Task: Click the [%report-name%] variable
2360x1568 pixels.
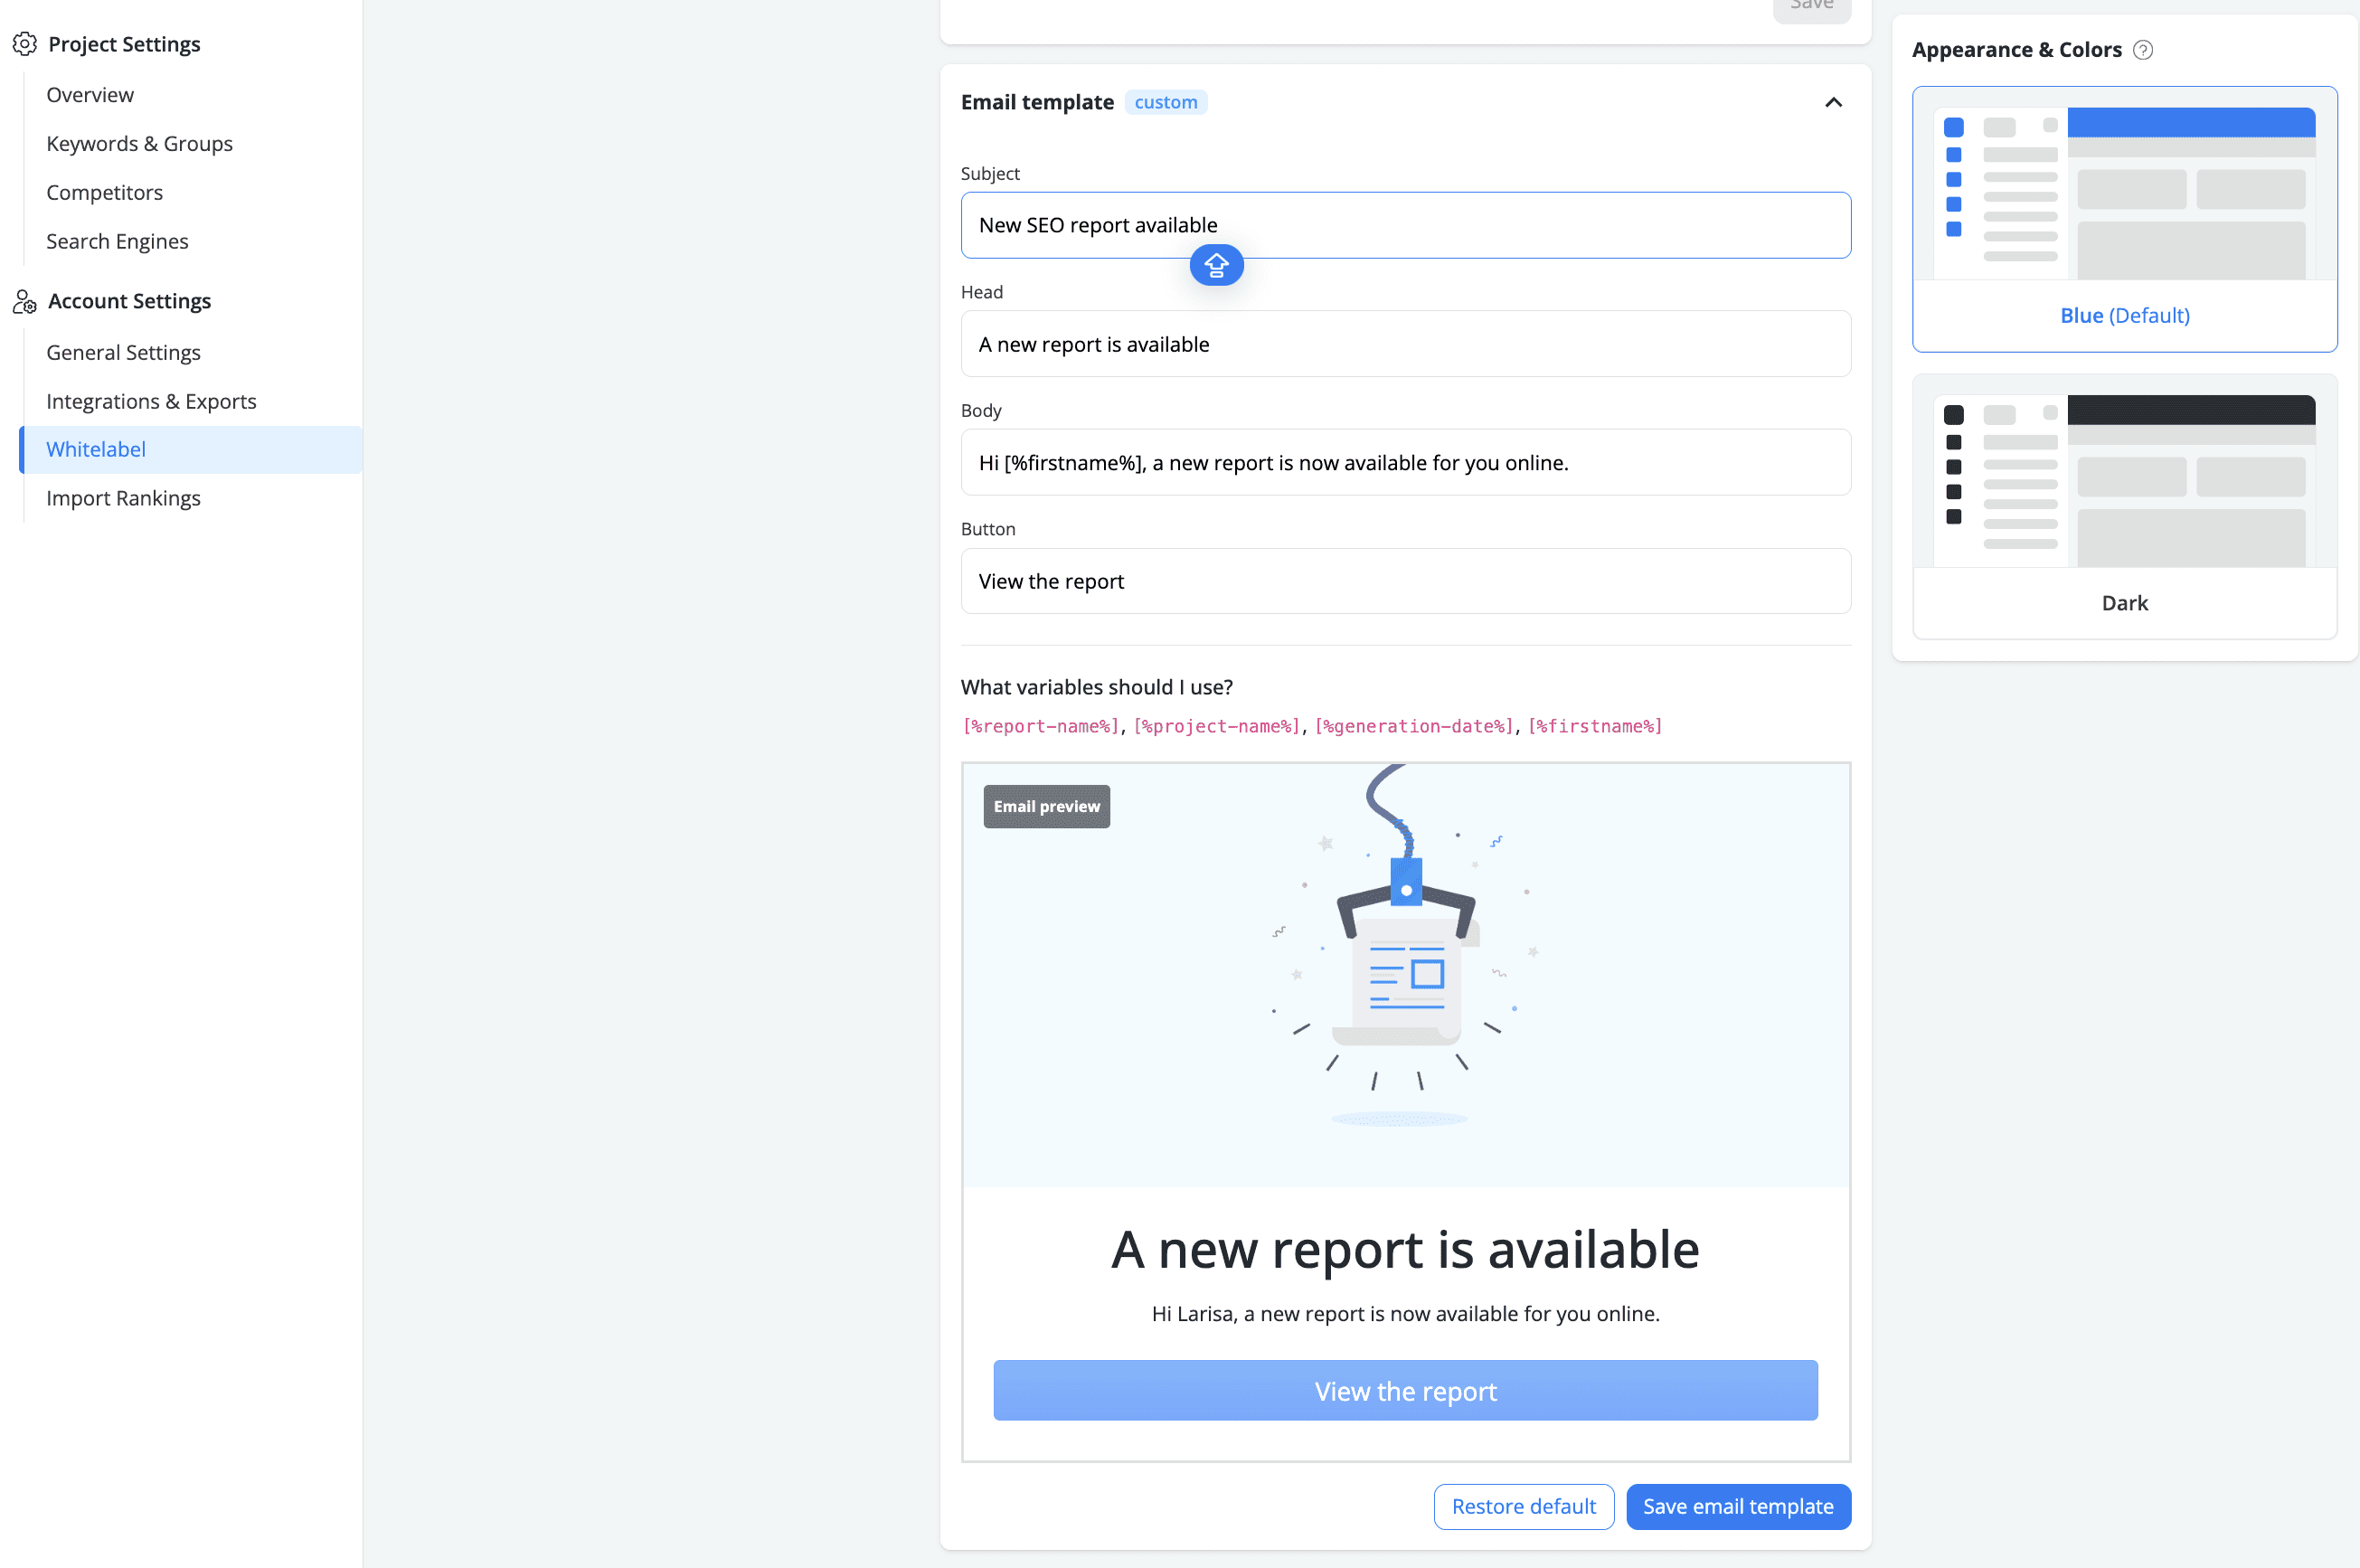Action: pos(1041,726)
